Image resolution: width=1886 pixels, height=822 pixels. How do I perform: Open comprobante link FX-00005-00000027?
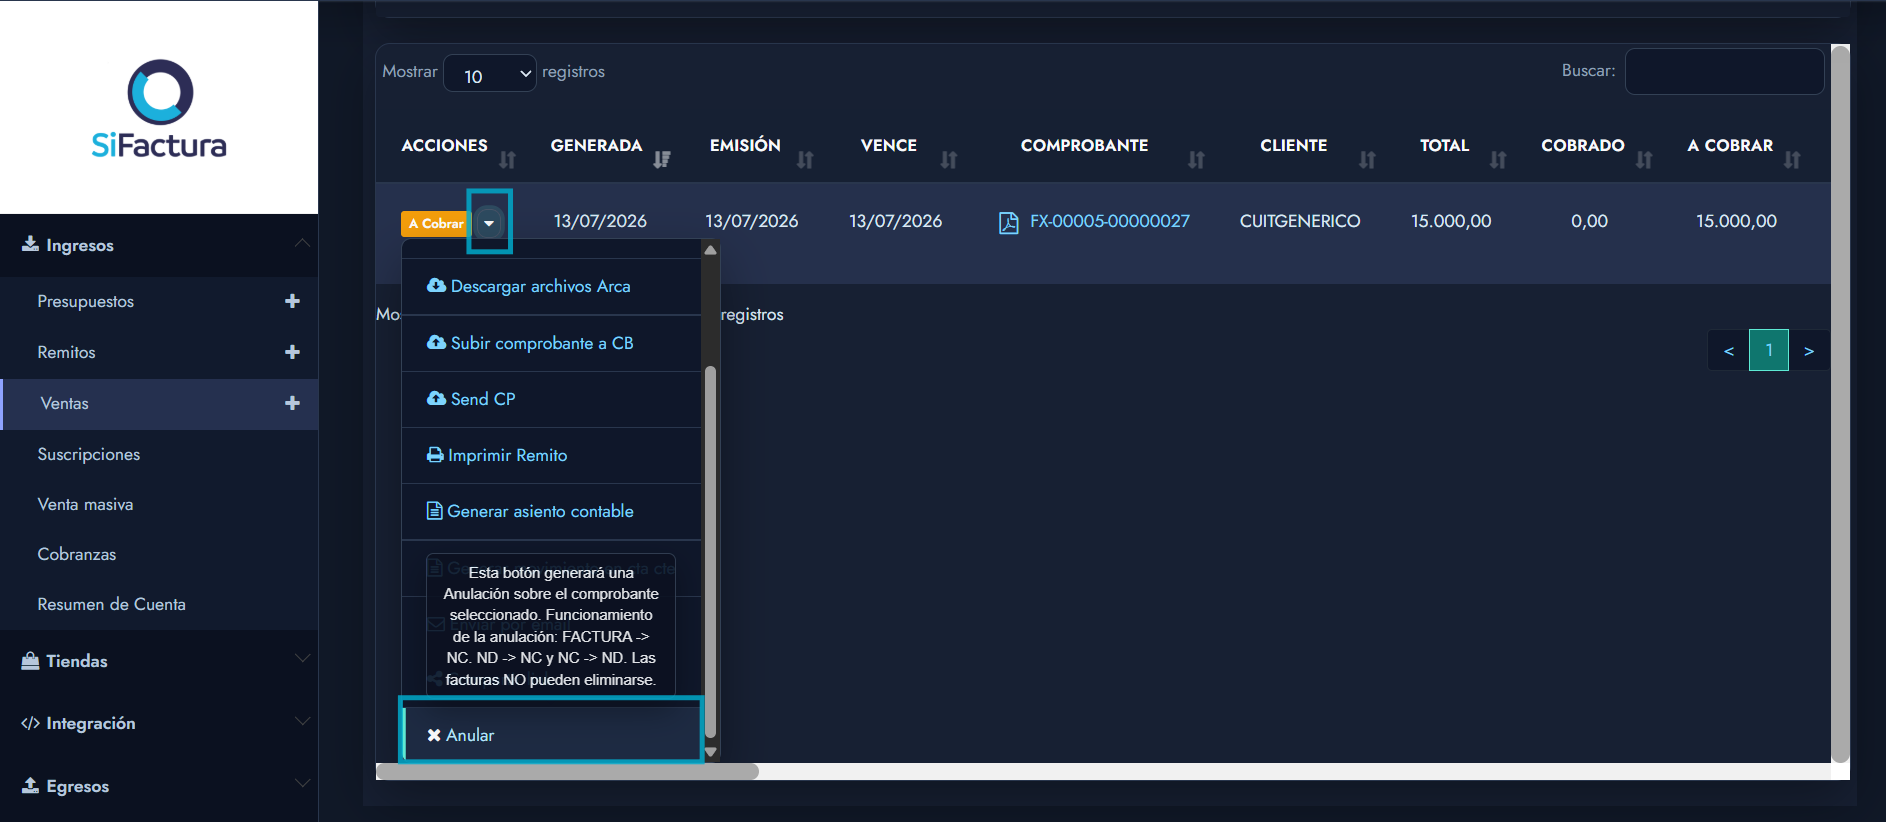click(x=1110, y=221)
